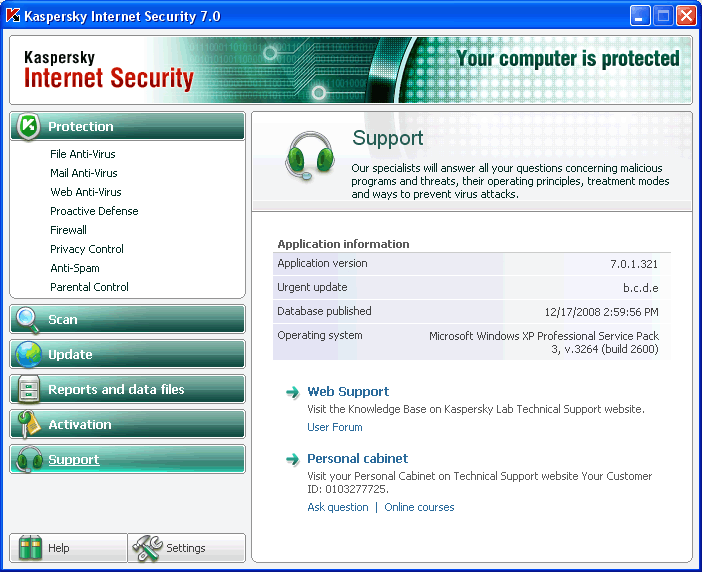Select the Support section label
The width and height of the screenshot is (702, 572).
tap(74, 460)
